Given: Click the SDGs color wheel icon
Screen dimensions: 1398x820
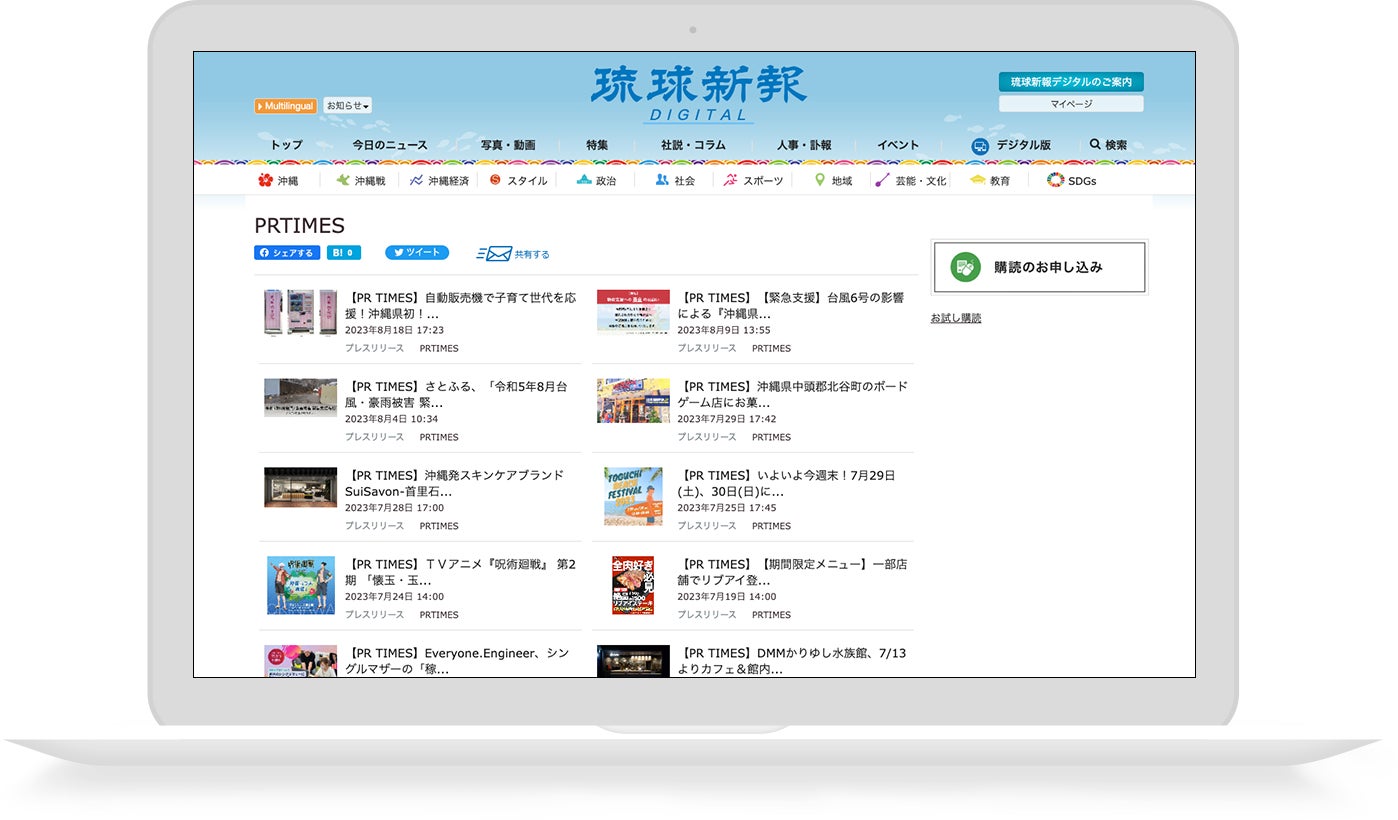Looking at the screenshot, I should click(1055, 180).
